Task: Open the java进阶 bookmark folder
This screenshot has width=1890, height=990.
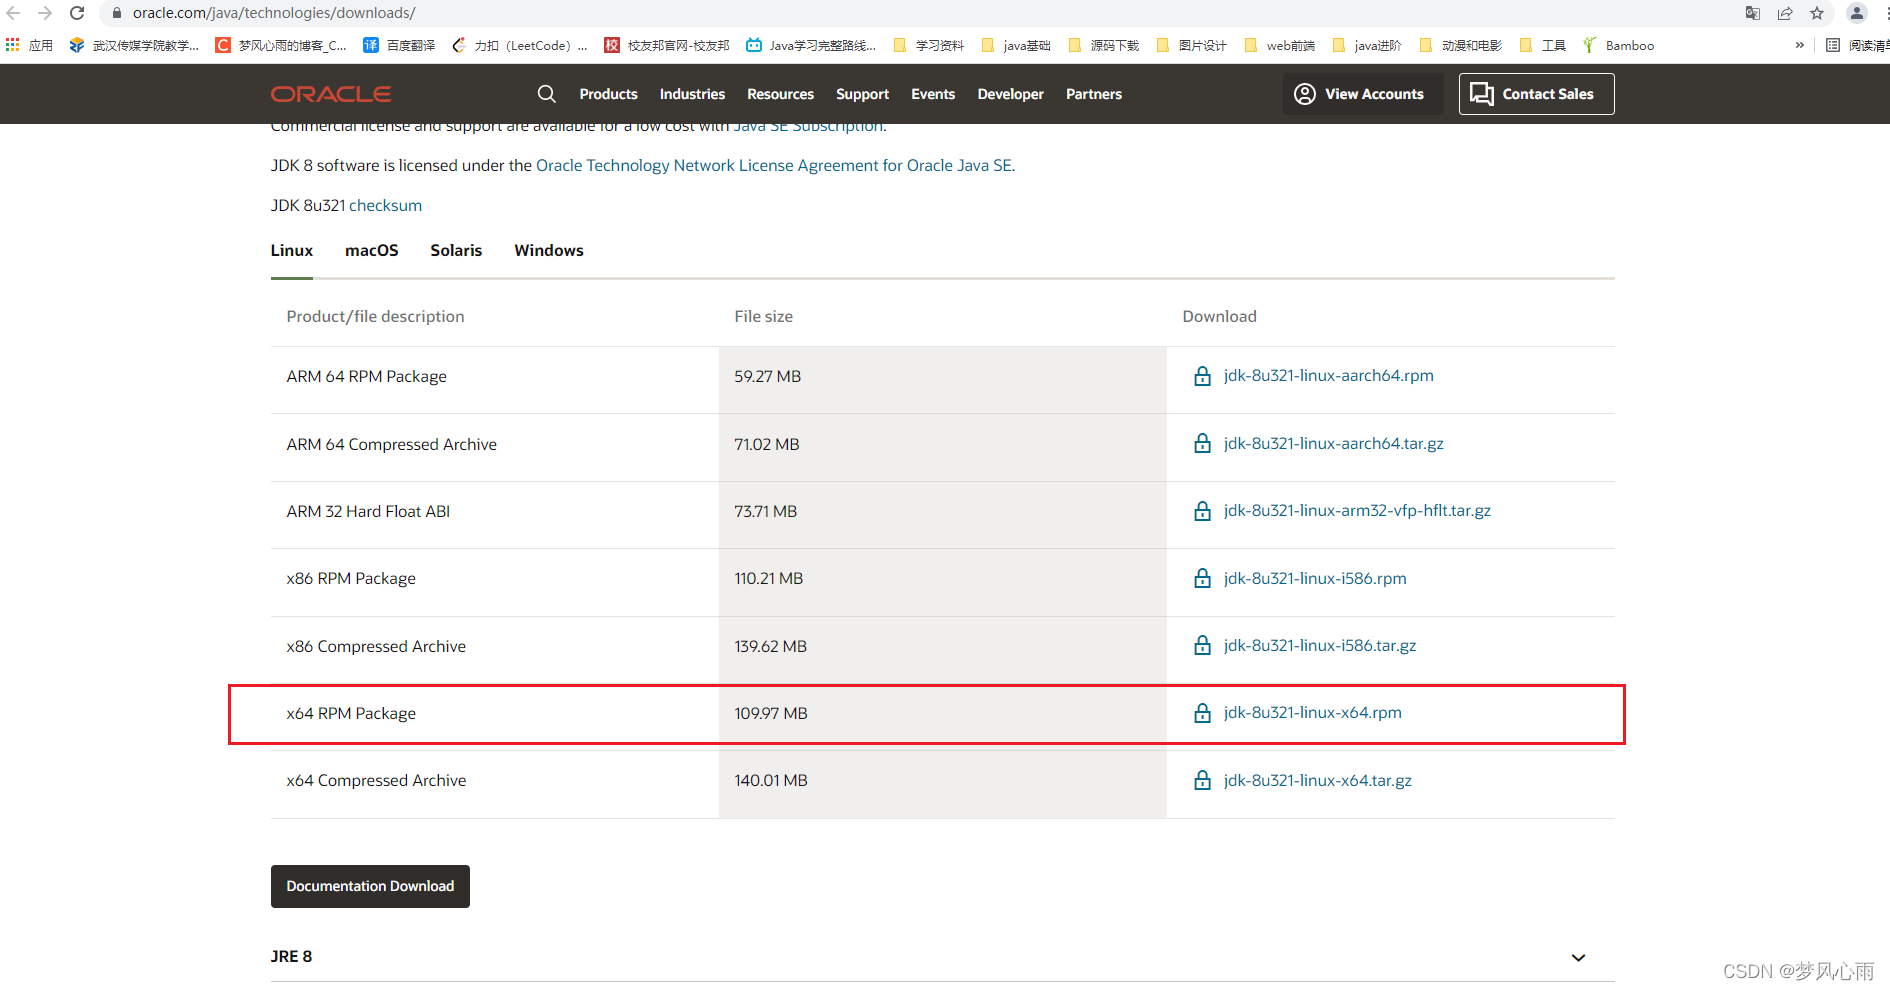Action: [1367, 45]
